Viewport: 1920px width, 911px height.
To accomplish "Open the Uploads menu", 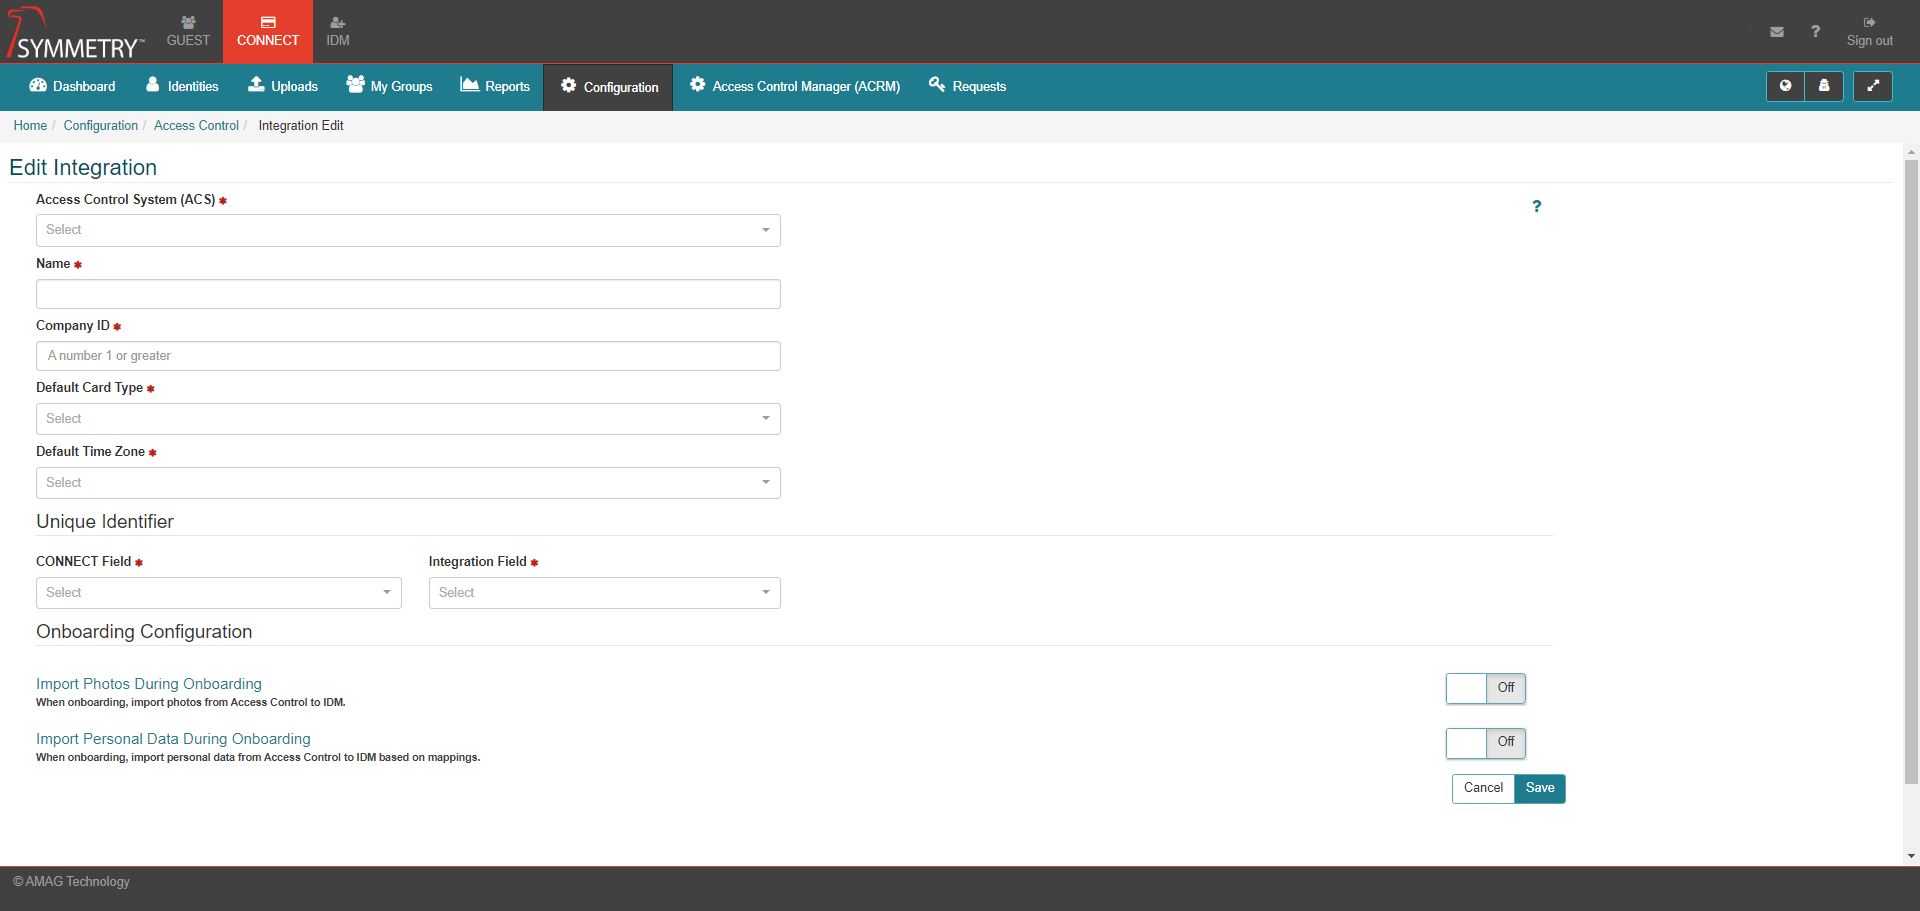I will click(x=283, y=86).
